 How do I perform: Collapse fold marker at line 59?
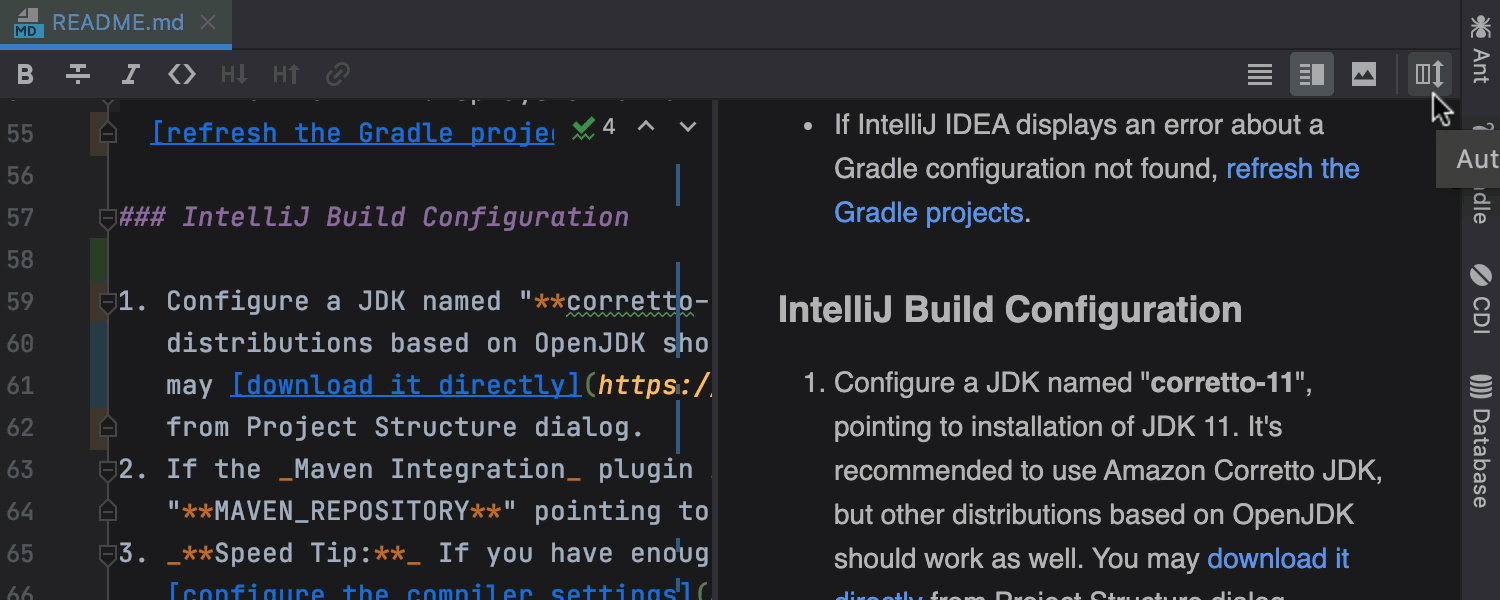[x=107, y=301]
